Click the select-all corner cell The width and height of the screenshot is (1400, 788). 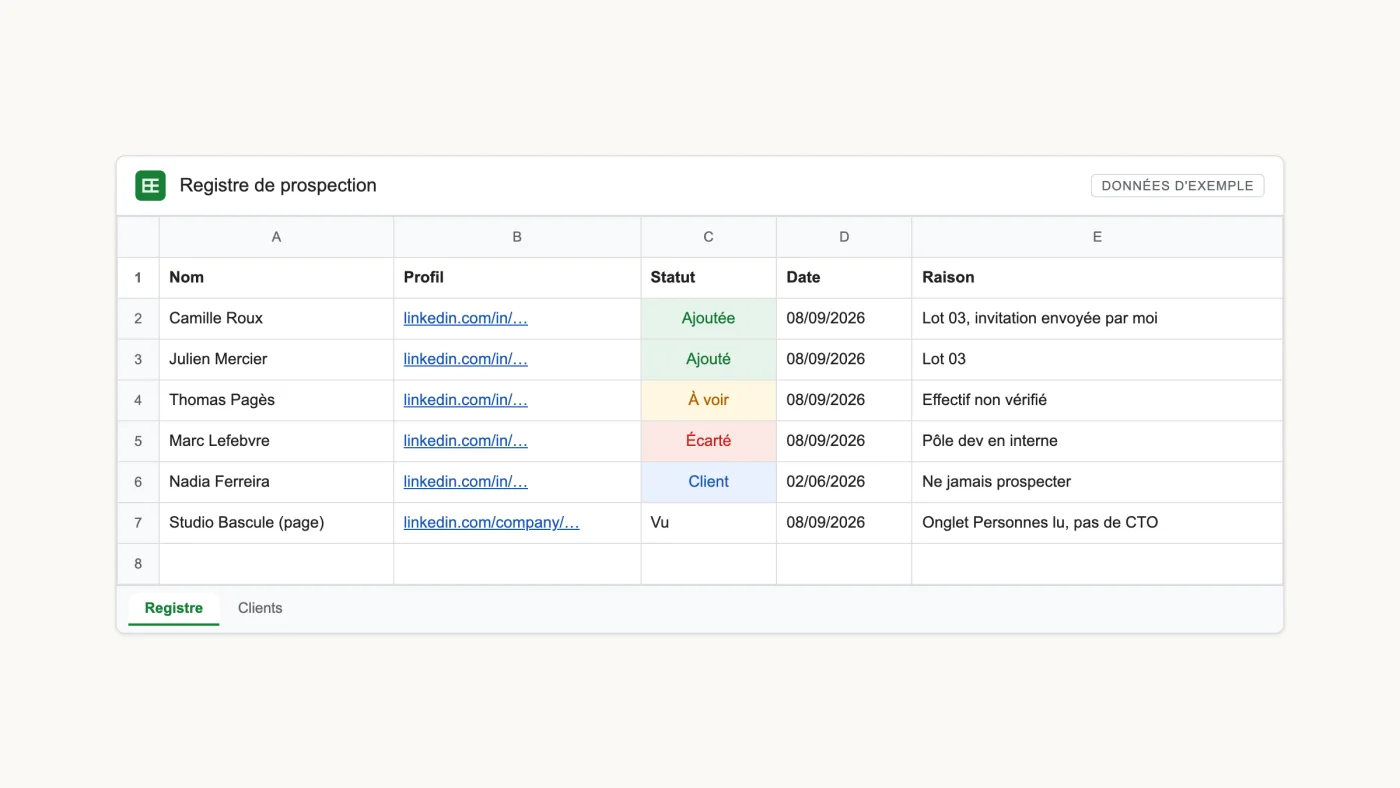coord(138,237)
